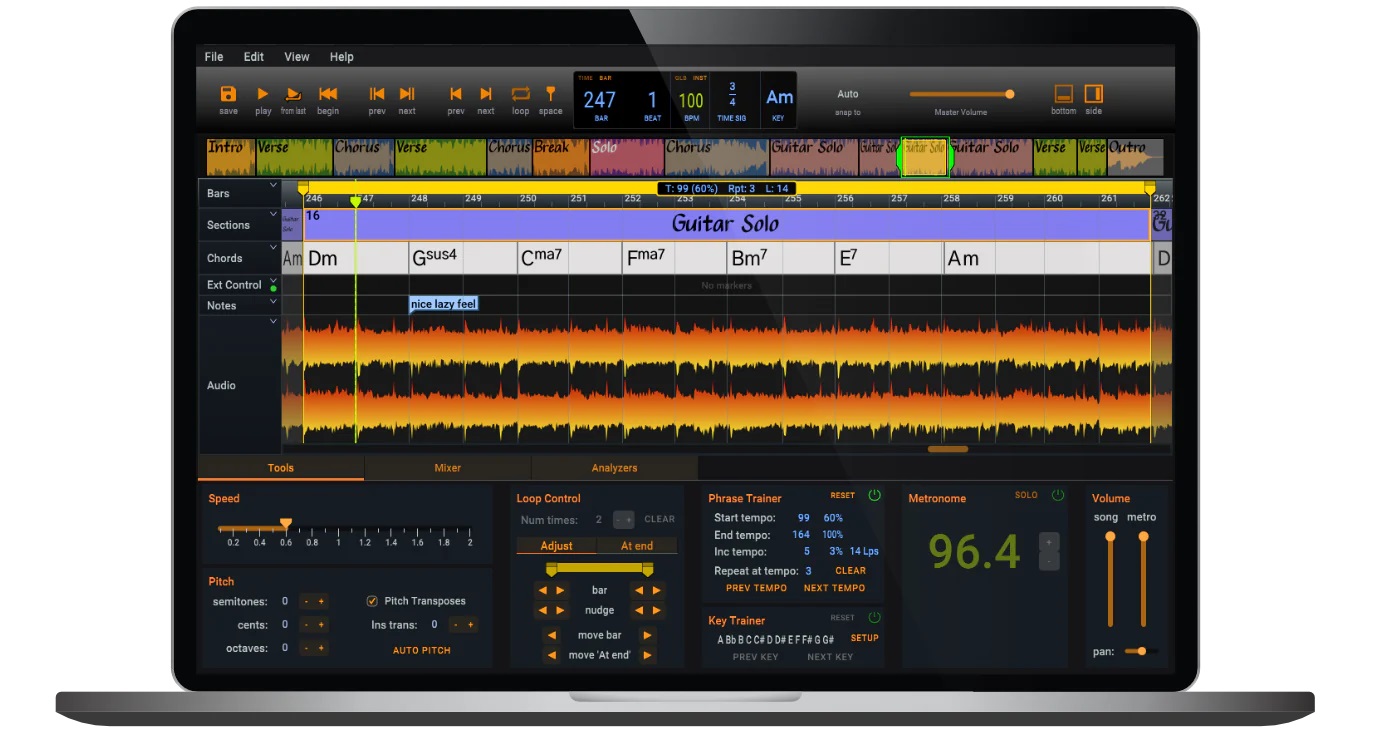Open the Sections track dropdown arrow
Screen dimensions: 1400x742
point(273,214)
